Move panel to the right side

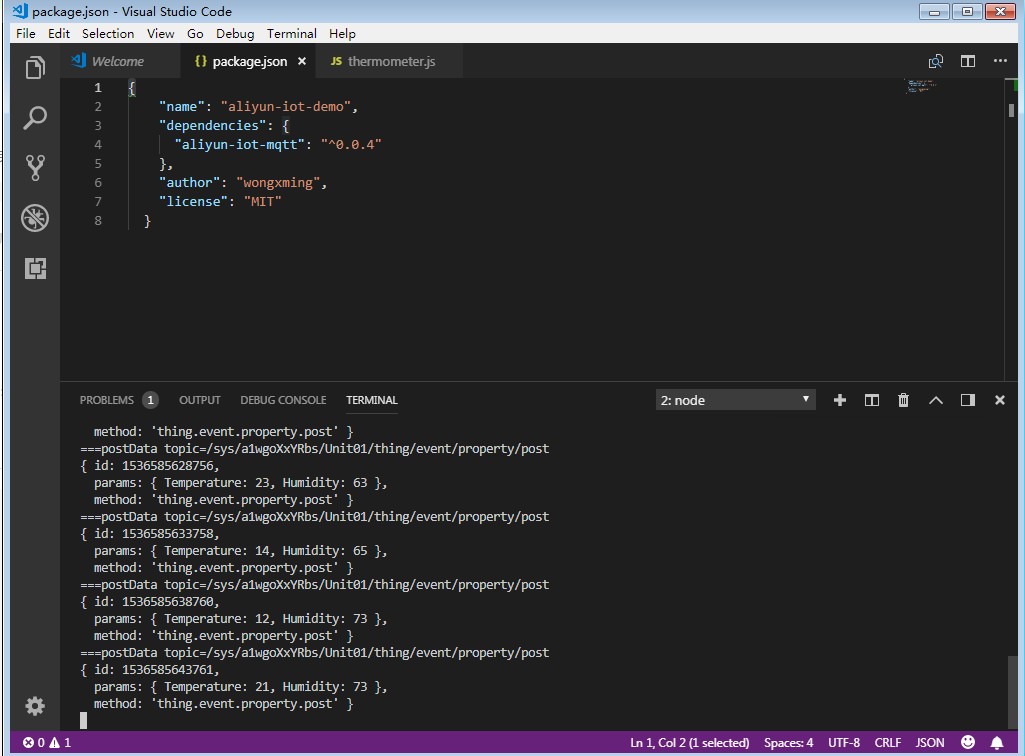coord(967,400)
